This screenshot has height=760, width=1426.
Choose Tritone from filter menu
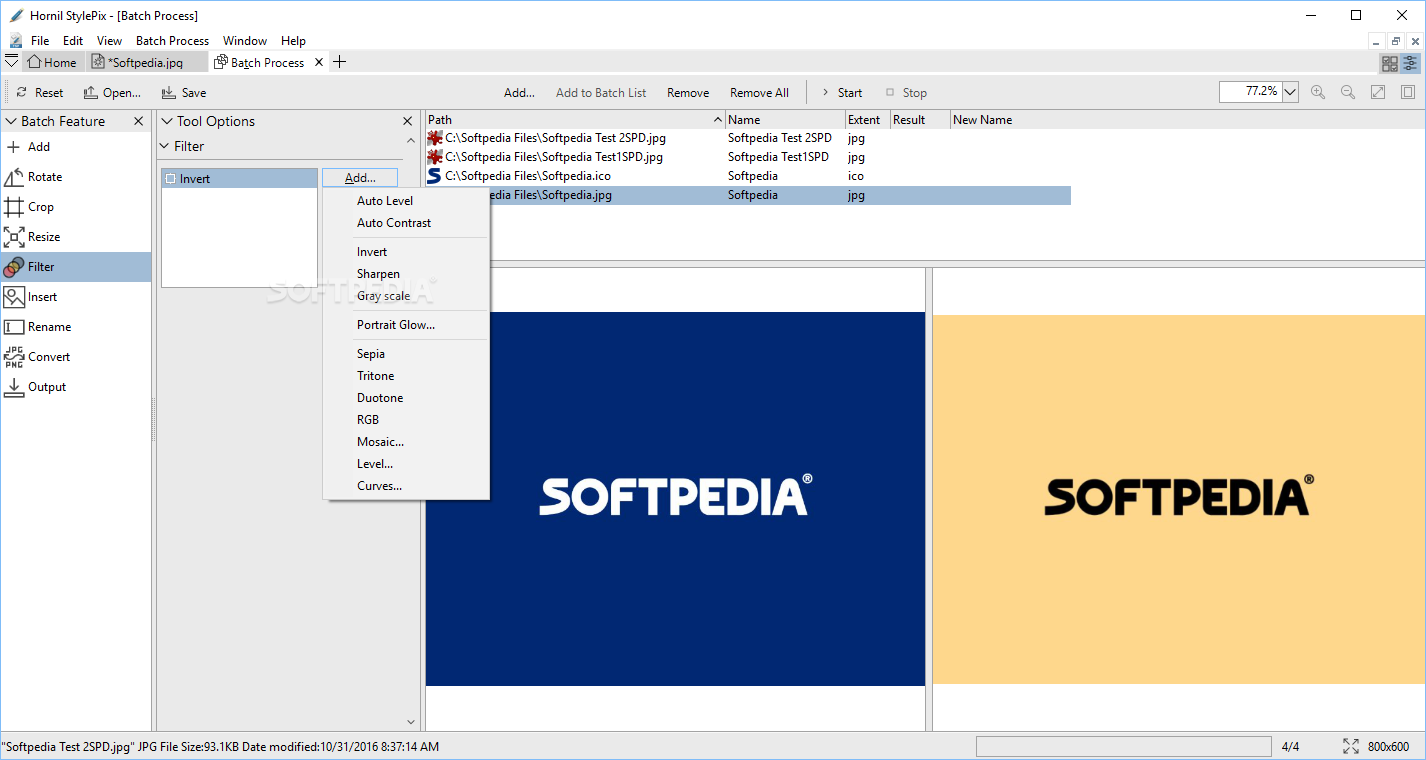tap(406, 376)
